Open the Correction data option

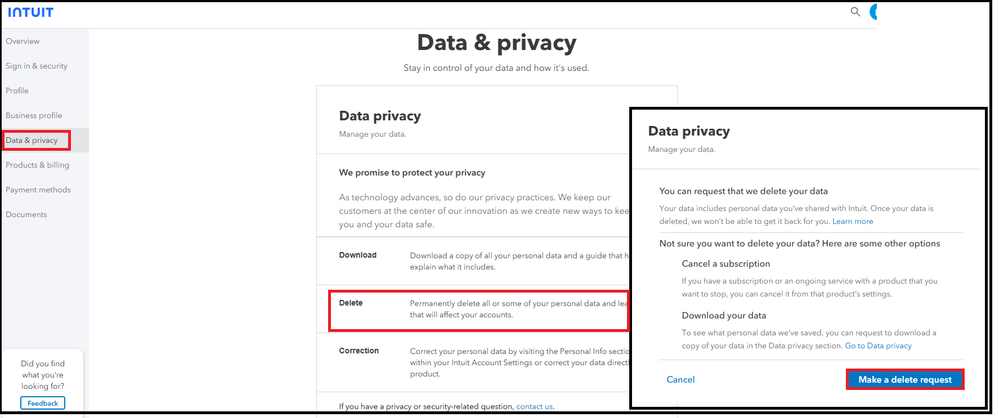click(359, 351)
